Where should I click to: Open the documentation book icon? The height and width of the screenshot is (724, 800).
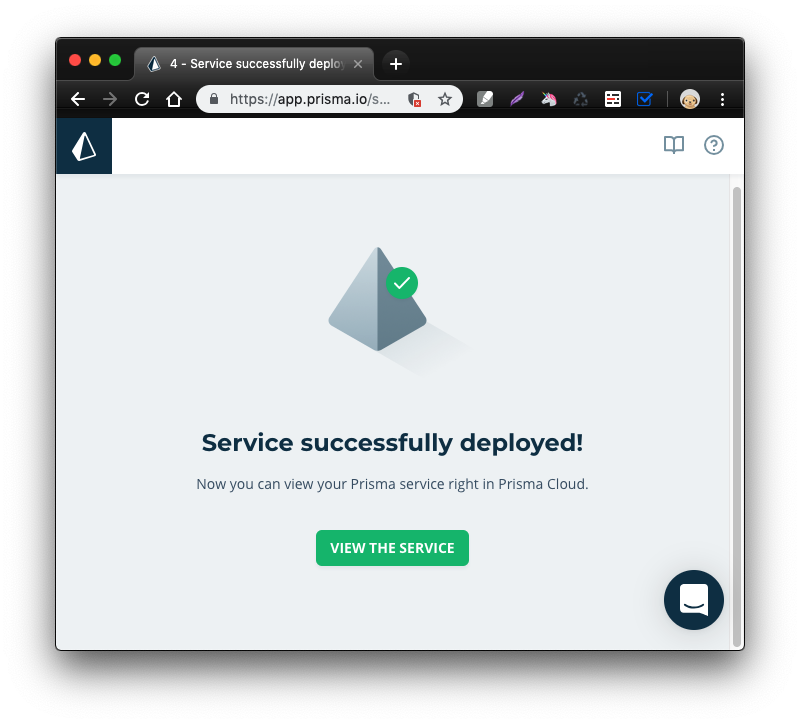(x=674, y=145)
